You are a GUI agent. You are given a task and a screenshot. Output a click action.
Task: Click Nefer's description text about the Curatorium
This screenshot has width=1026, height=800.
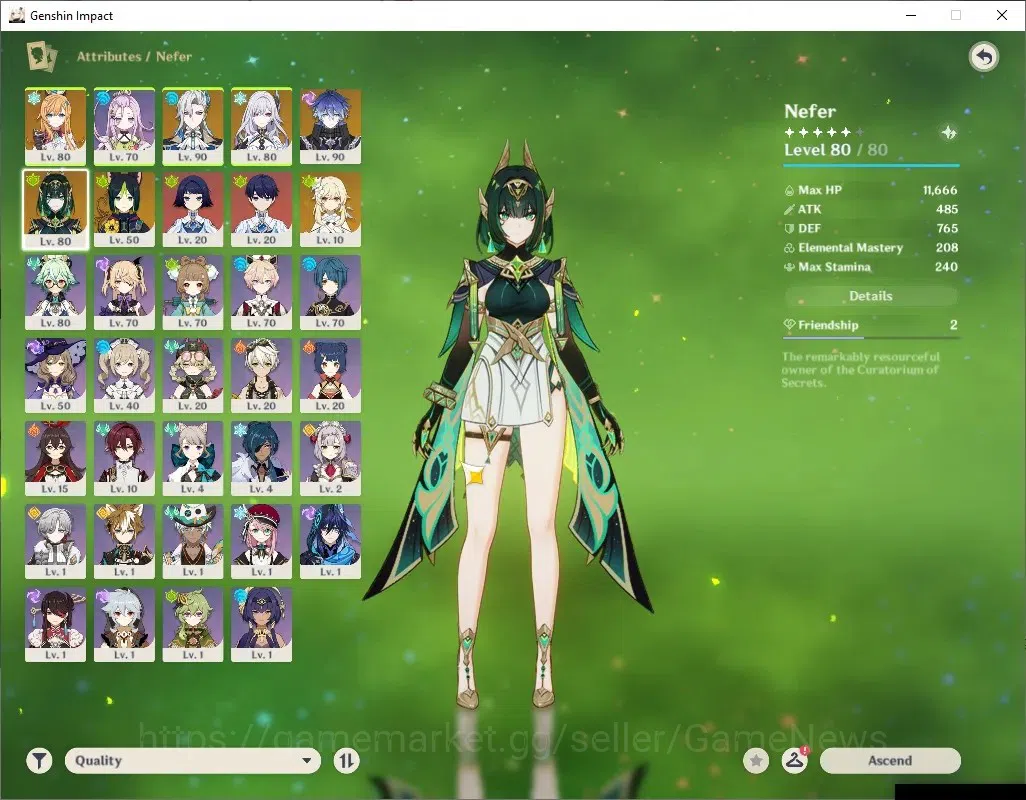860,370
